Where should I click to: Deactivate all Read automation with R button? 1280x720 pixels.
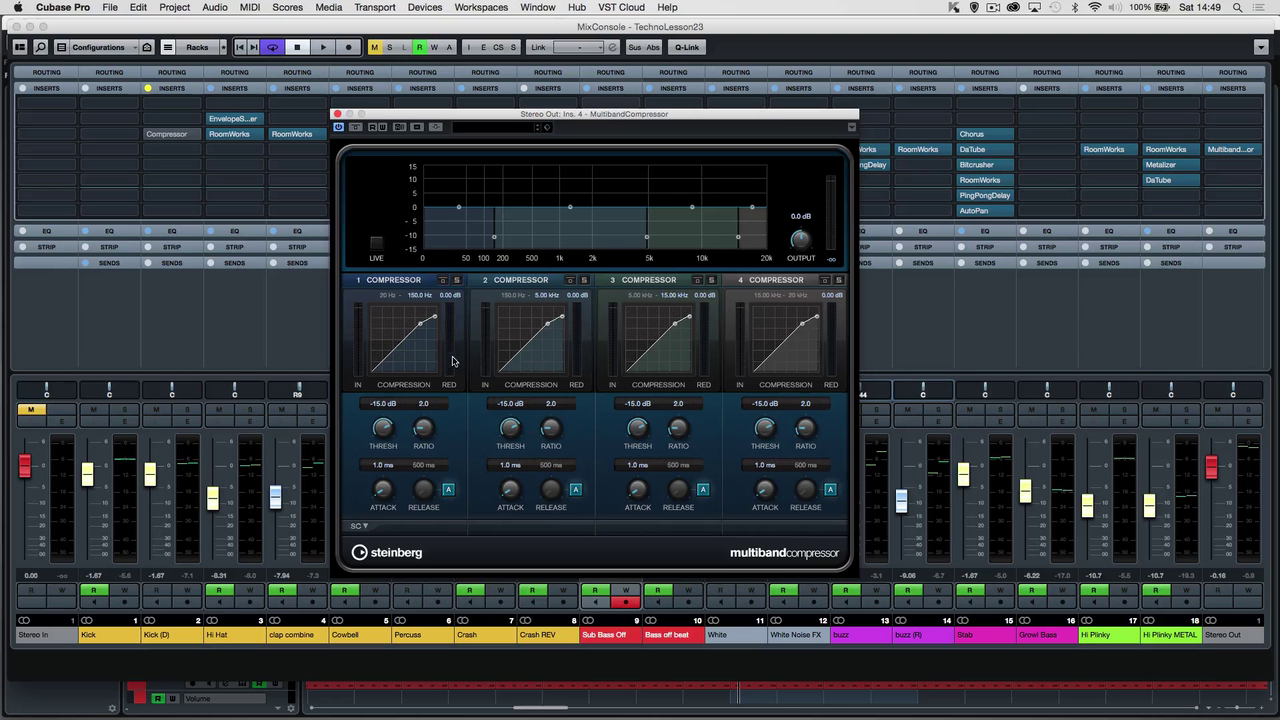419,47
